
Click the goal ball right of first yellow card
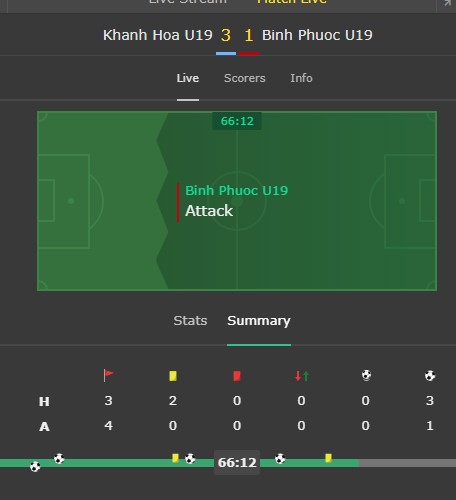(x=190, y=459)
